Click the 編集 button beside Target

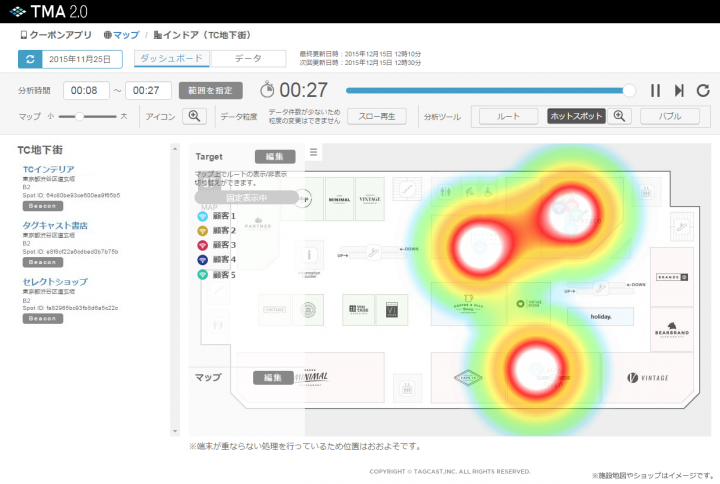point(275,157)
